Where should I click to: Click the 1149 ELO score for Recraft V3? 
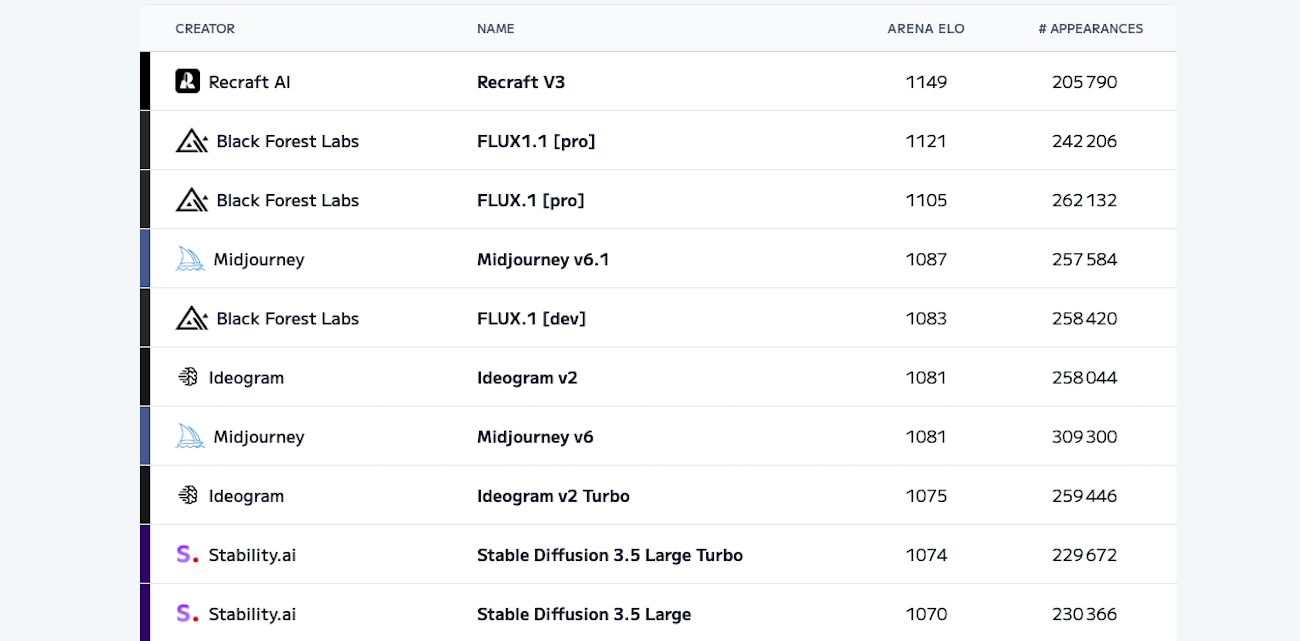point(926,82)
